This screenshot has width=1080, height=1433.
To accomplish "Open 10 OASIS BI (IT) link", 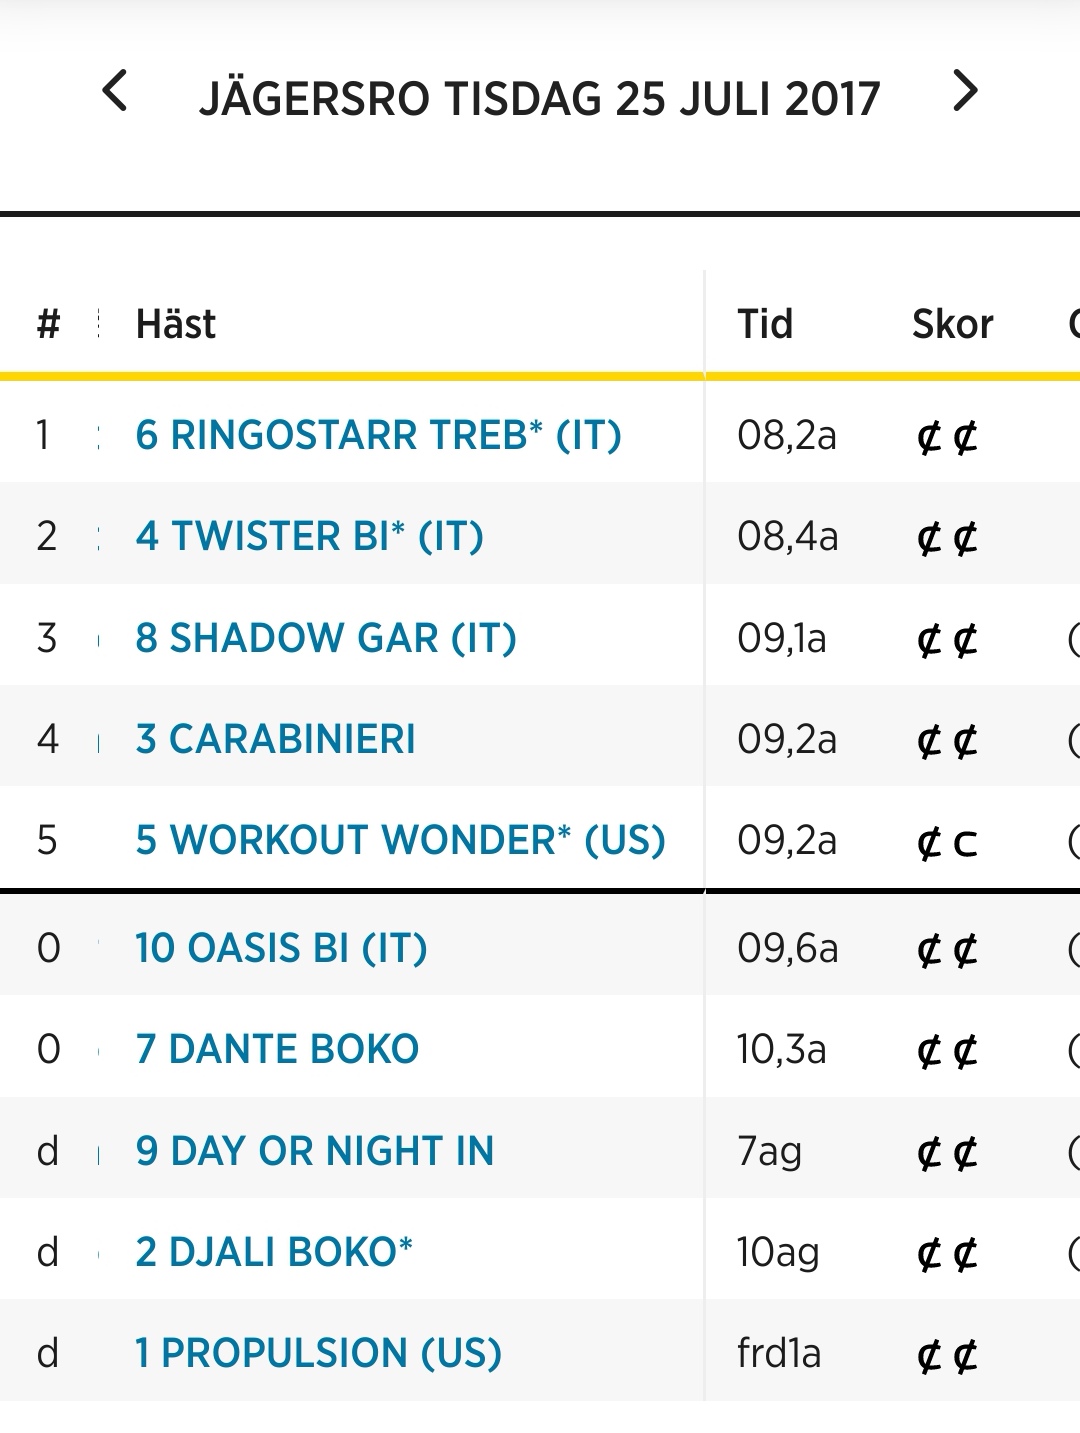I will pyautogui.click(x=281, y=948).
